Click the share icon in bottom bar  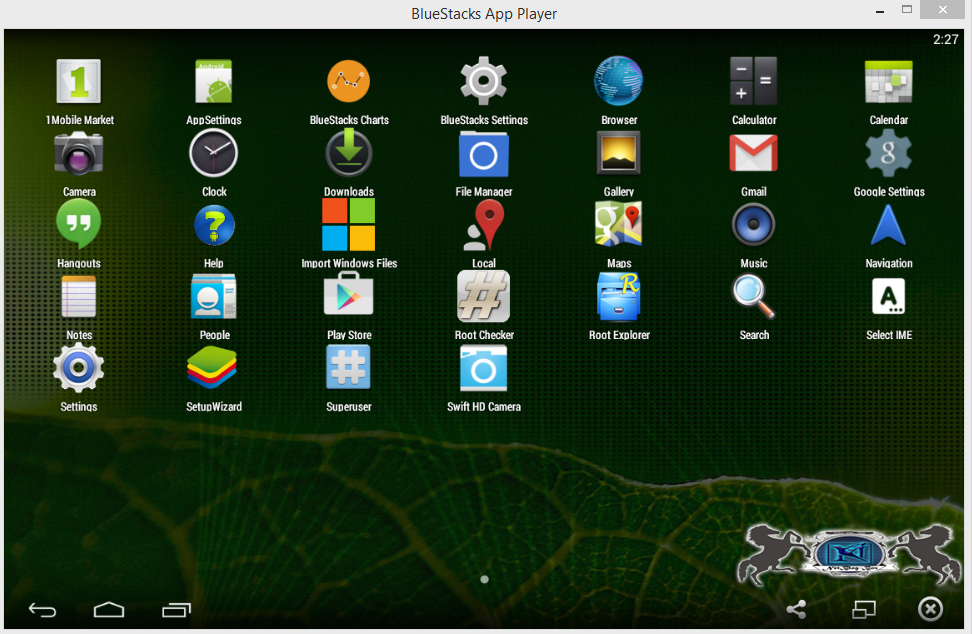797,610
